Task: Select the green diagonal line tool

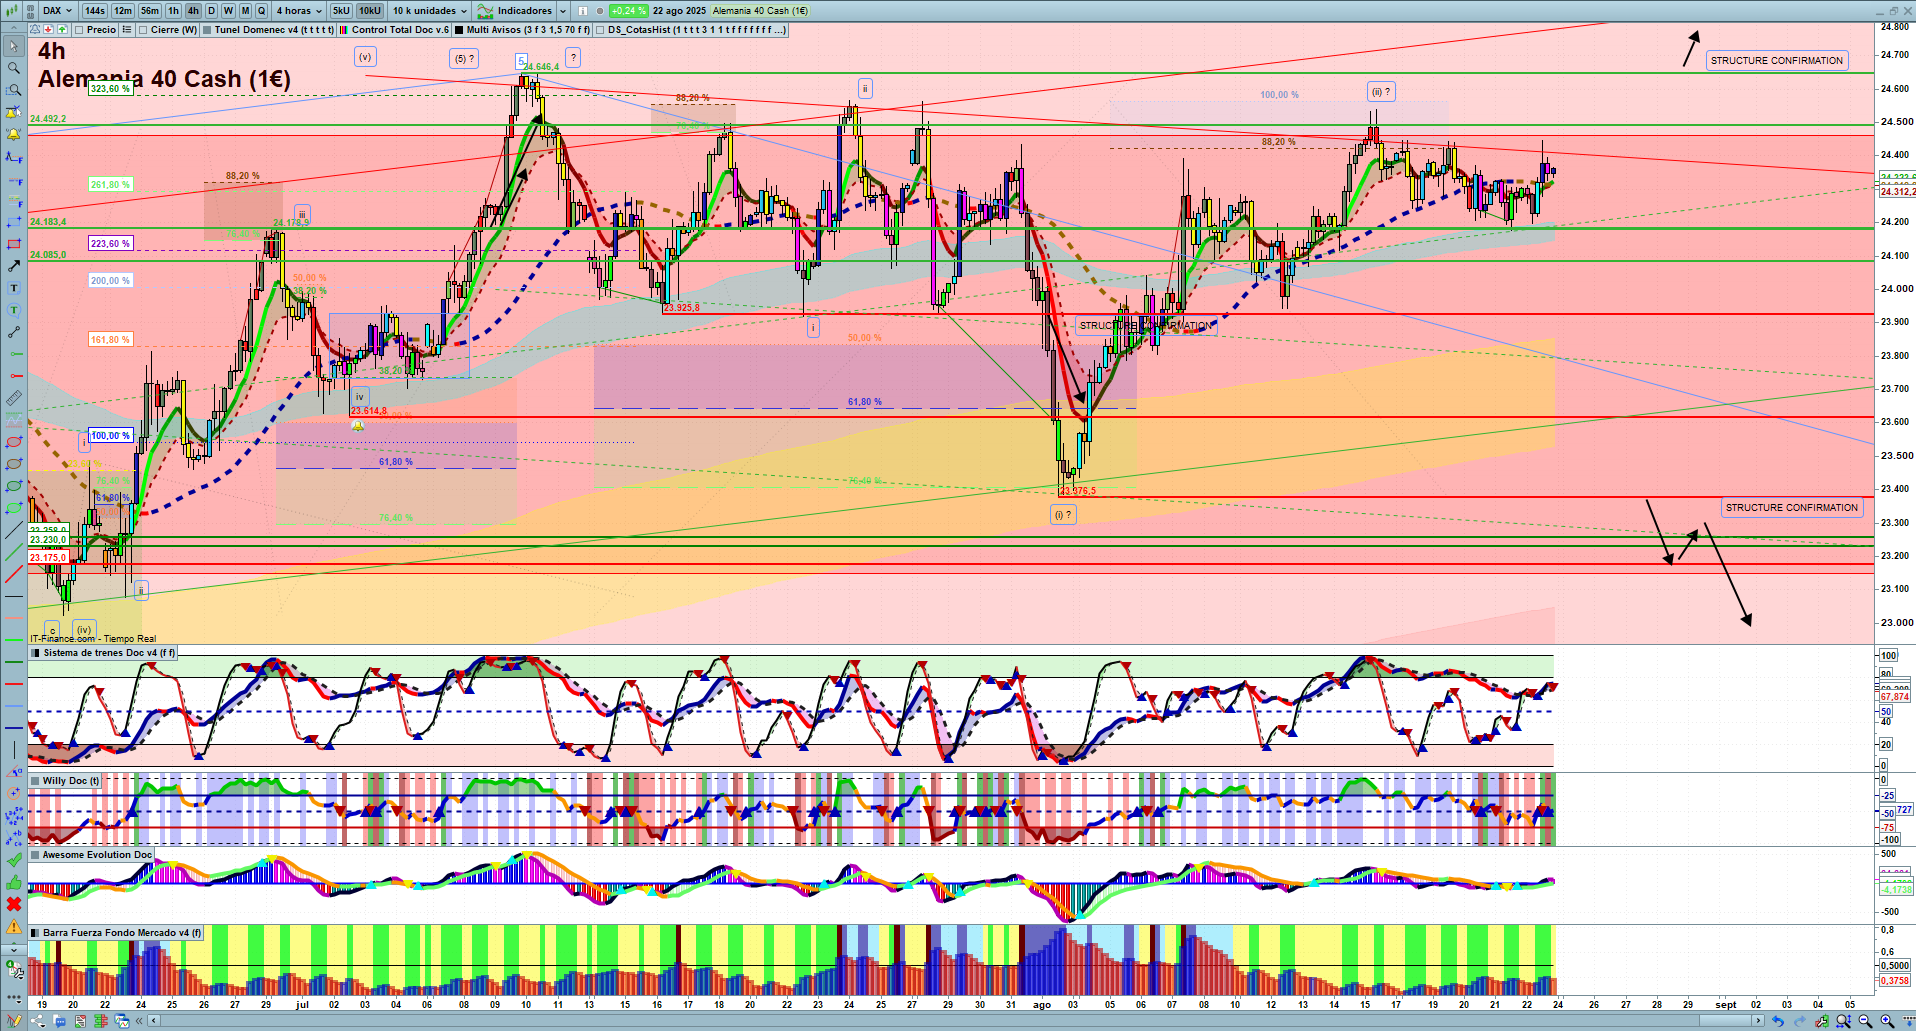Action: (14, 552)
